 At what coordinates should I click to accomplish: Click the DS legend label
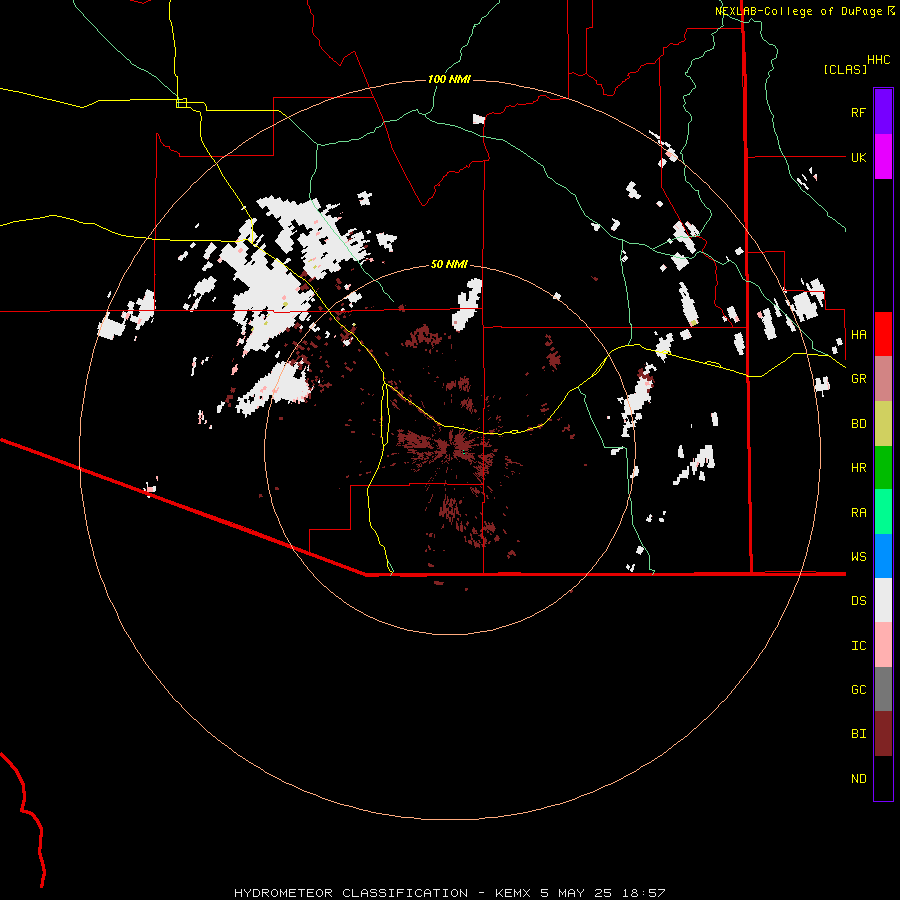(x=858, y=601)
